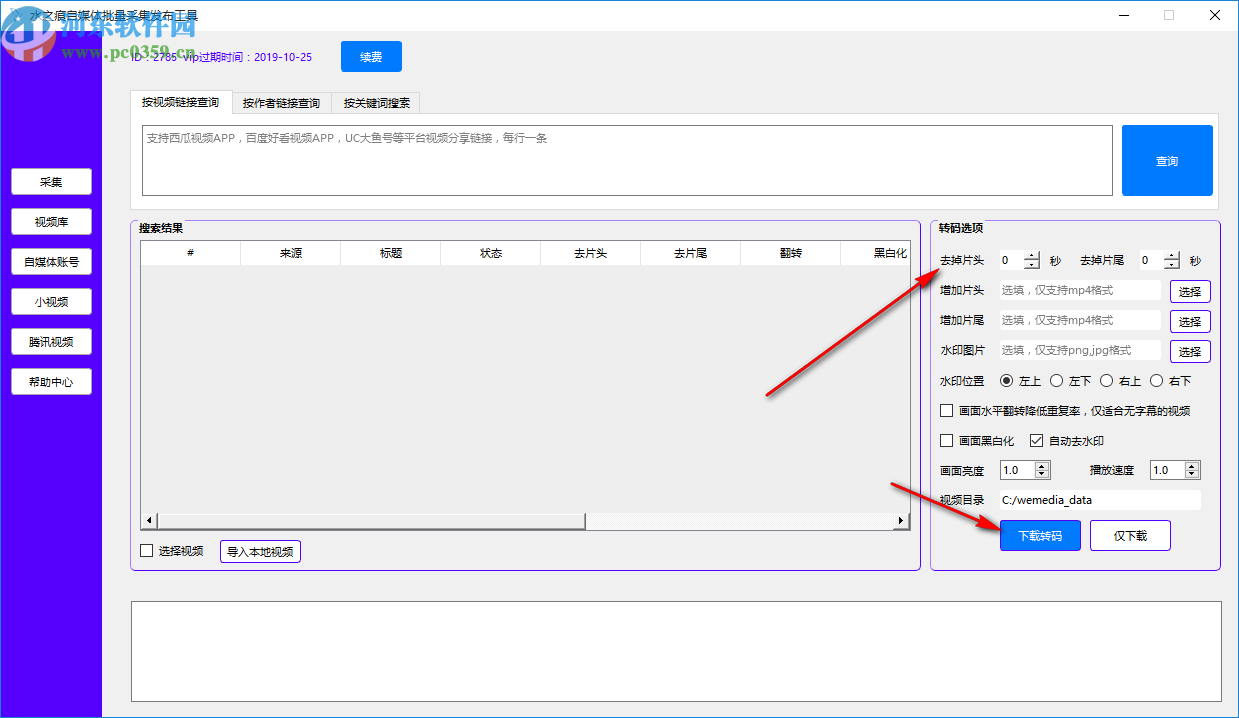The image size is (1239, 718).
Task: Click 导入本地视频 button
Action: [260, 551]
